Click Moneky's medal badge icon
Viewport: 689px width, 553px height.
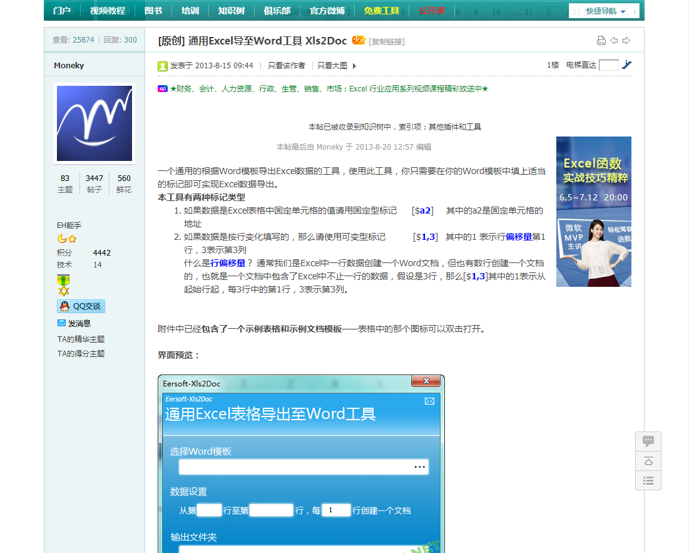(63, 285)
